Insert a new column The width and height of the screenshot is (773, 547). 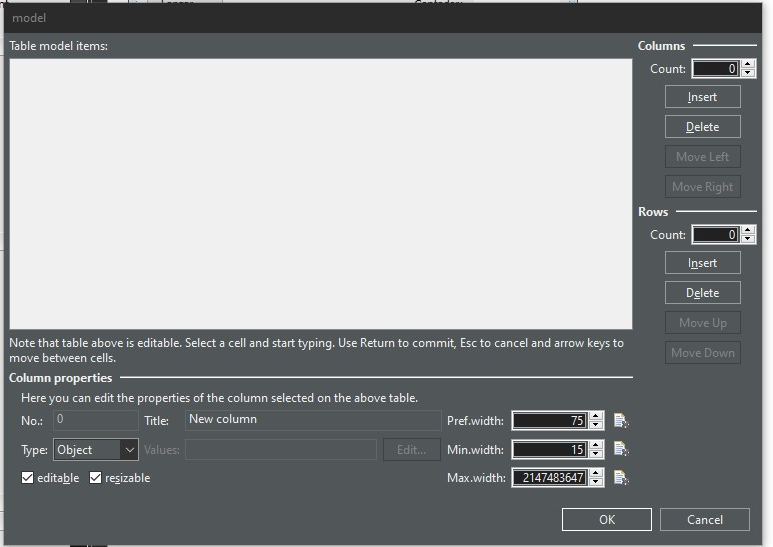click(702, 97)
